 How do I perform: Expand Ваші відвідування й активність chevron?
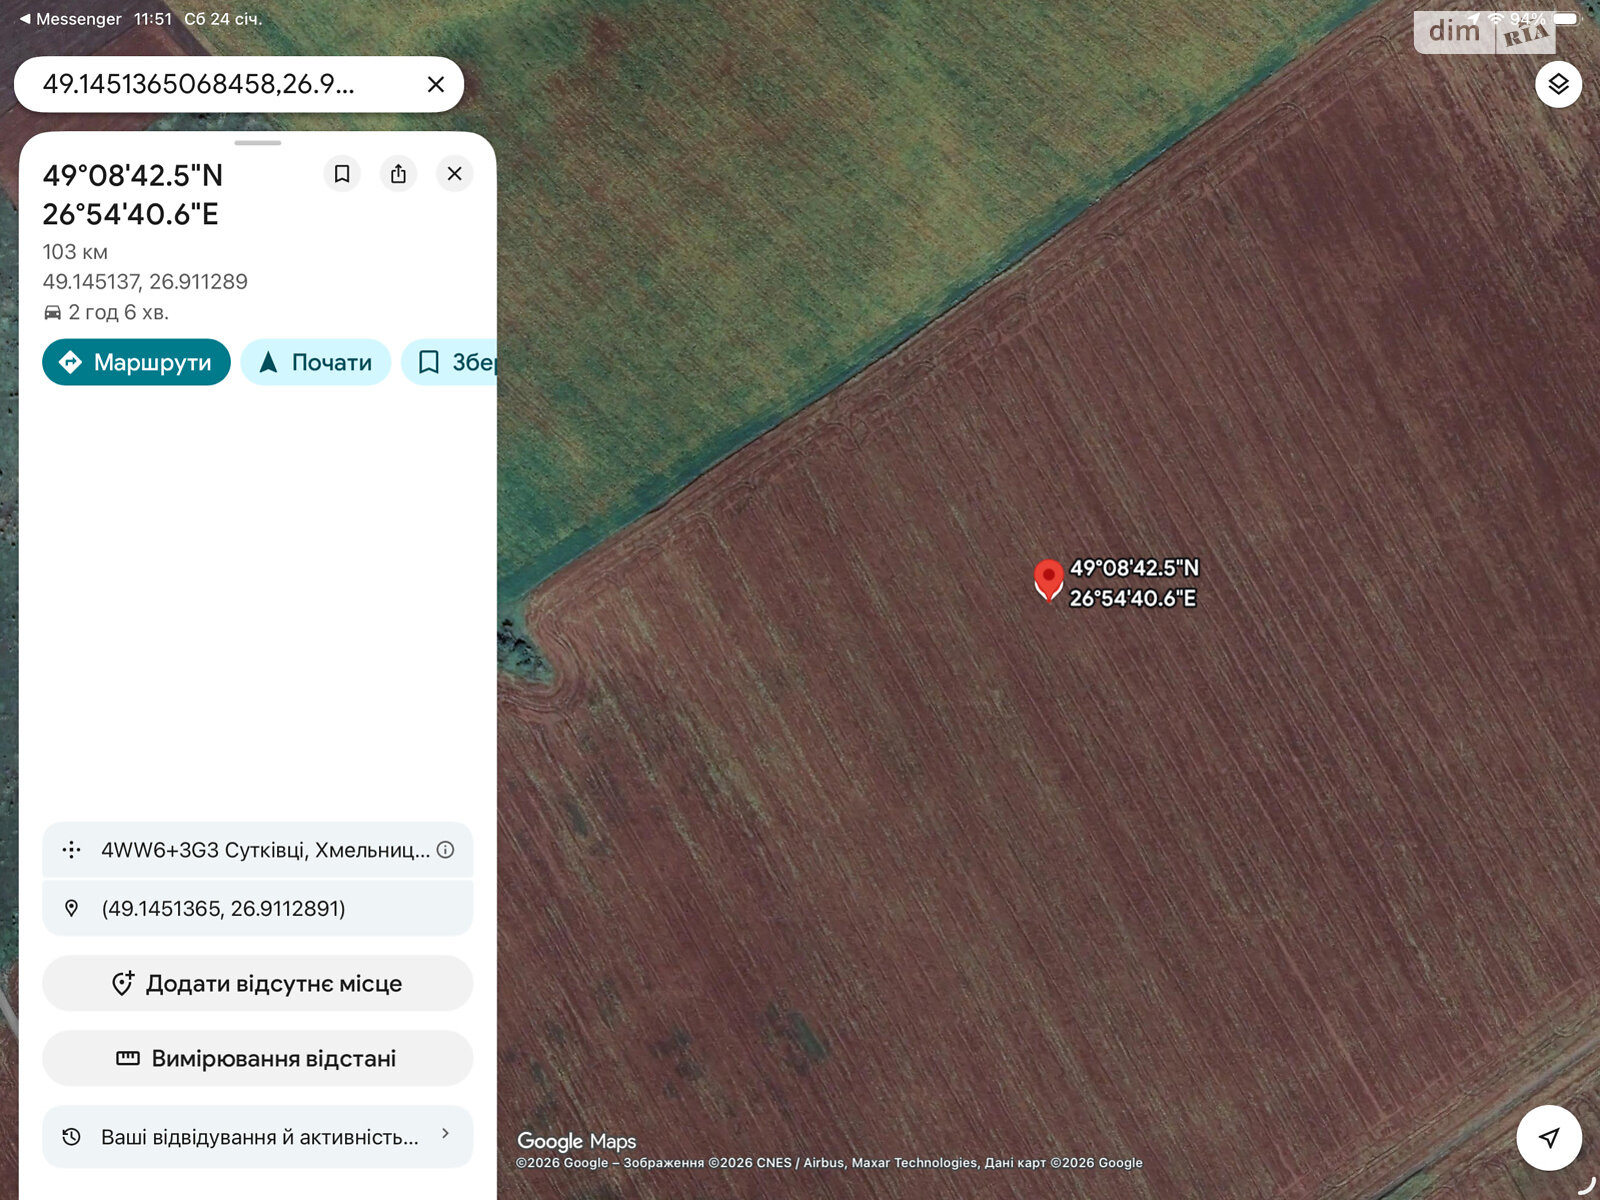click(446, 1134)
